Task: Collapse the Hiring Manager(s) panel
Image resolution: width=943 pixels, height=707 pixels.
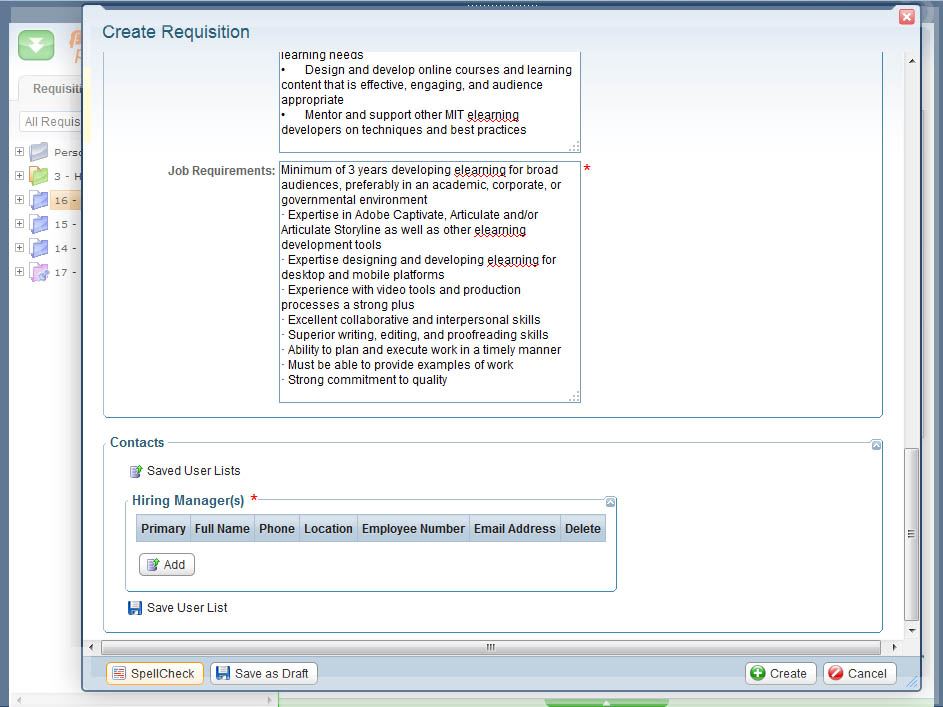Action: click(610, 502)
